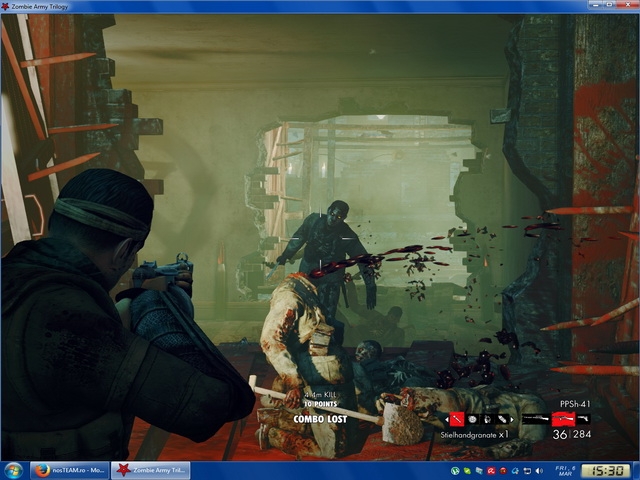Open the Windows Start menu orb
Viewport: 640px width, 480px height.
(14, 471)
